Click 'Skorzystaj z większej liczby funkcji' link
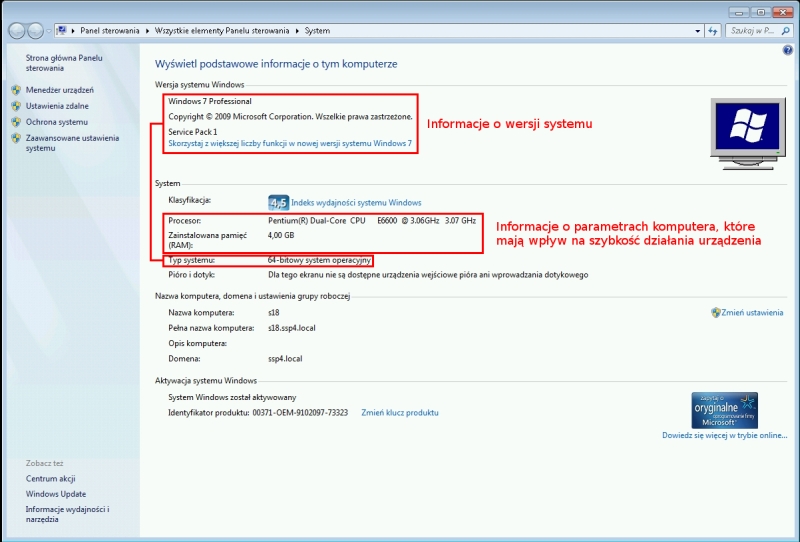Screen dimensions: 800x542 [290, 143]
